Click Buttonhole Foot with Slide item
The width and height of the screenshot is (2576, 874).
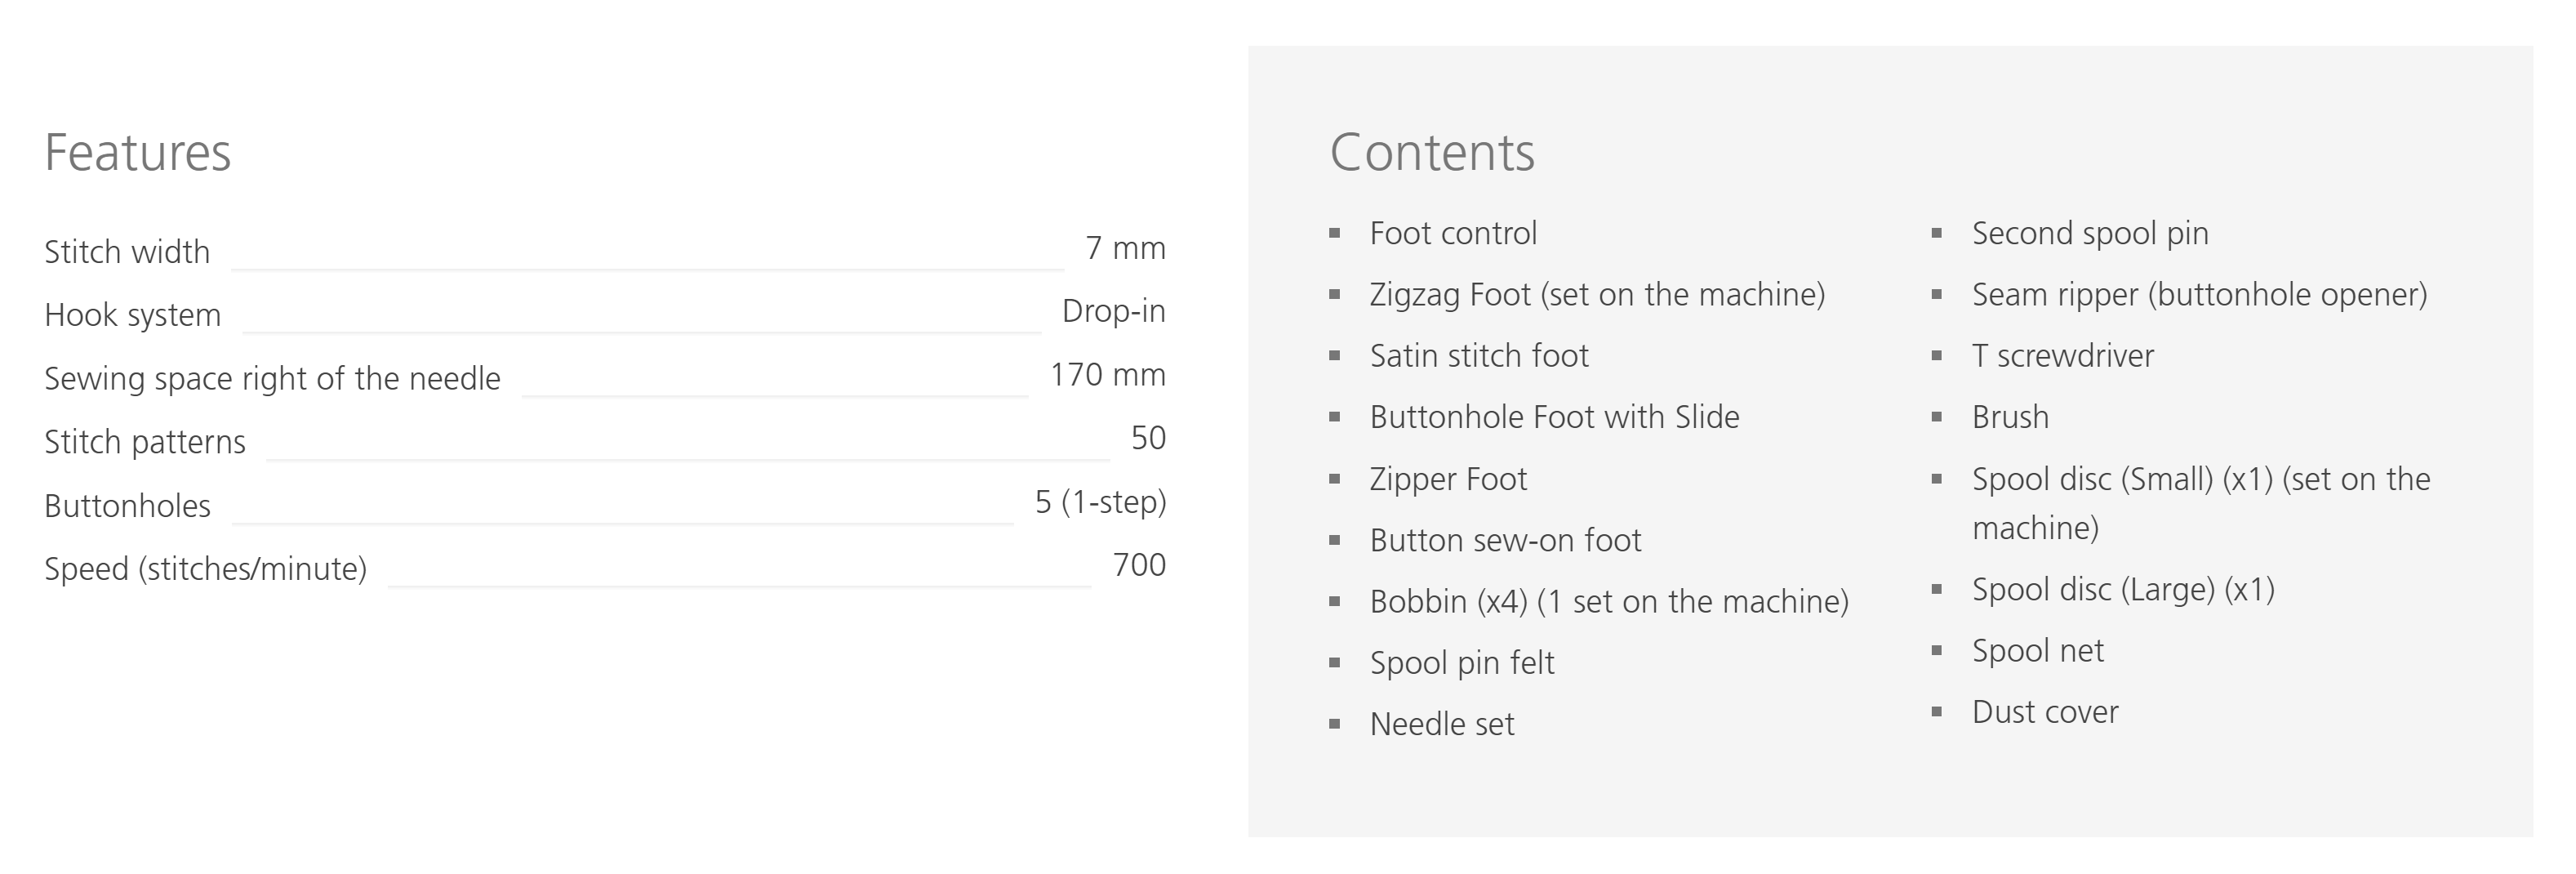pyautogui.click(x=1554, y=417)
